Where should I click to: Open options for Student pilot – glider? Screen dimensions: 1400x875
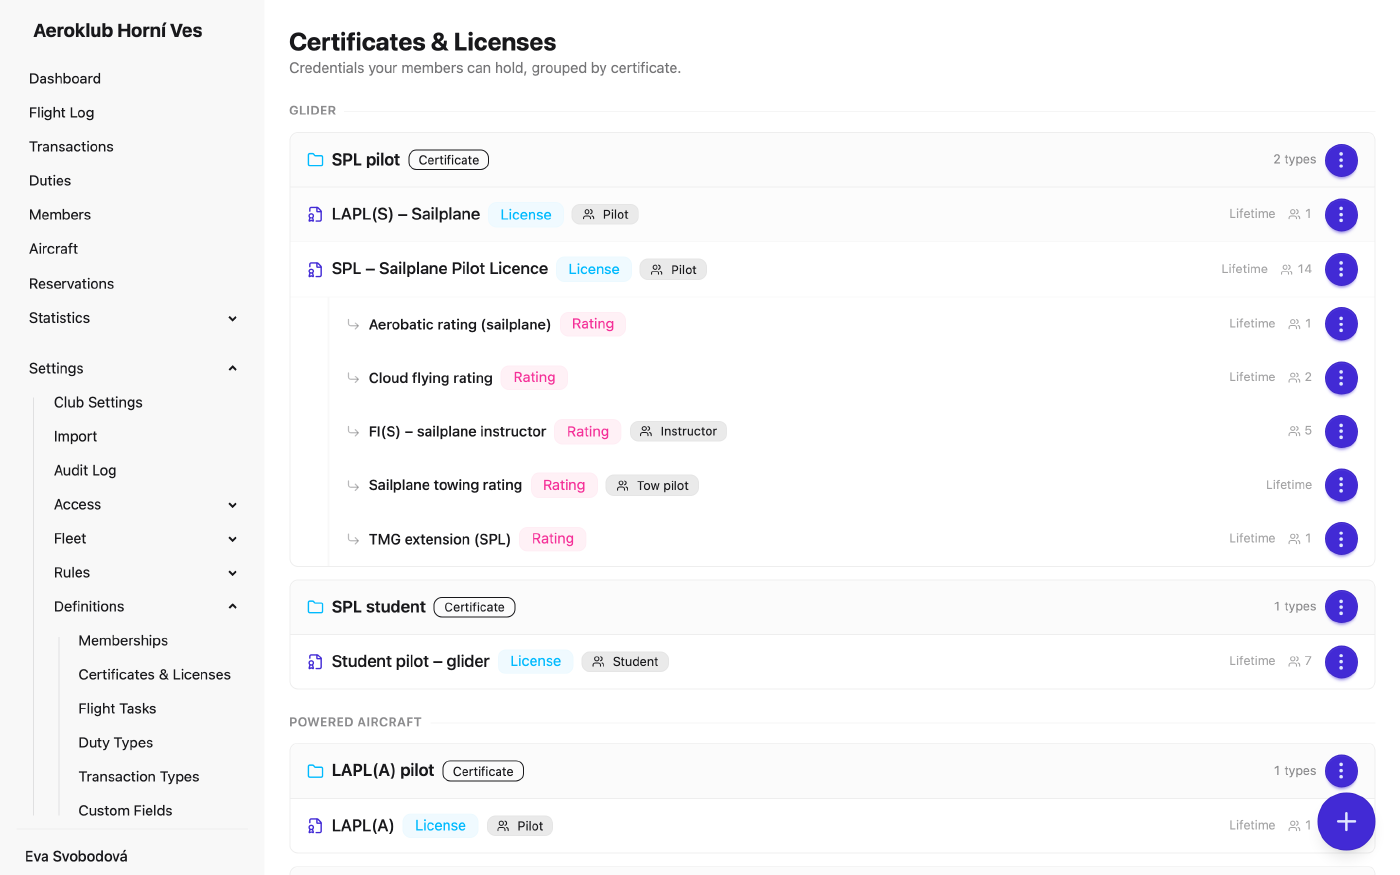(x=1341, y=662)
